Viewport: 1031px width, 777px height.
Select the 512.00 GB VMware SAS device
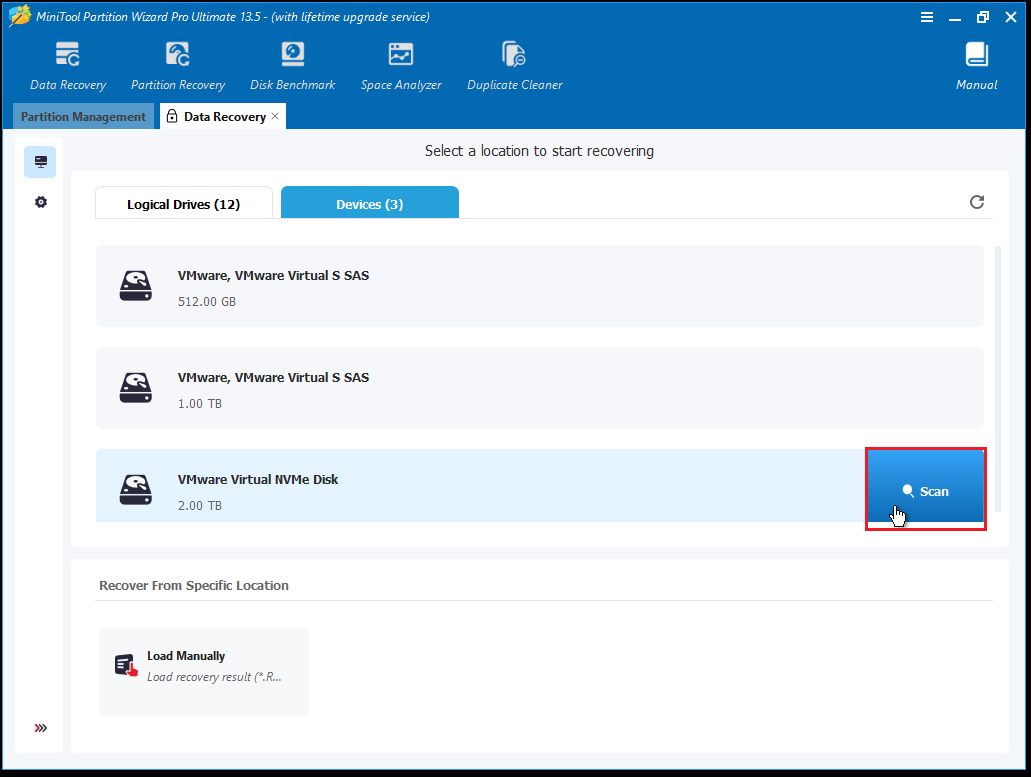(x=540, y=286)
